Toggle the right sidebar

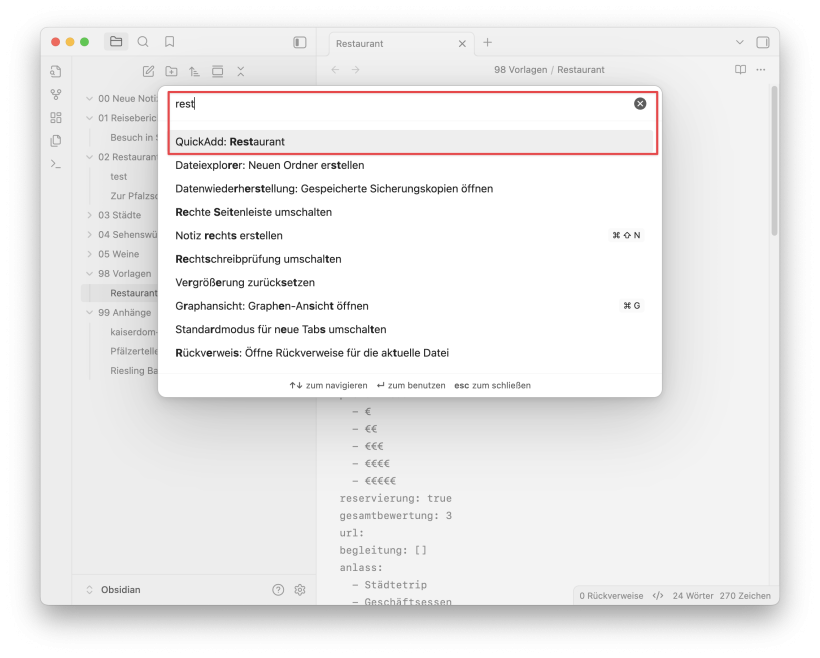click(763, 43)
